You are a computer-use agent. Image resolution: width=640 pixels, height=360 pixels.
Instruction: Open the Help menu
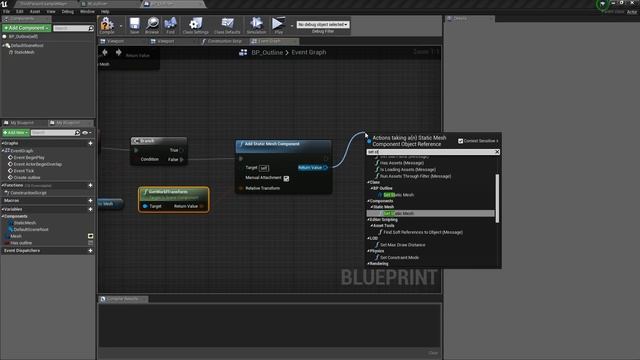coord(105,11)
